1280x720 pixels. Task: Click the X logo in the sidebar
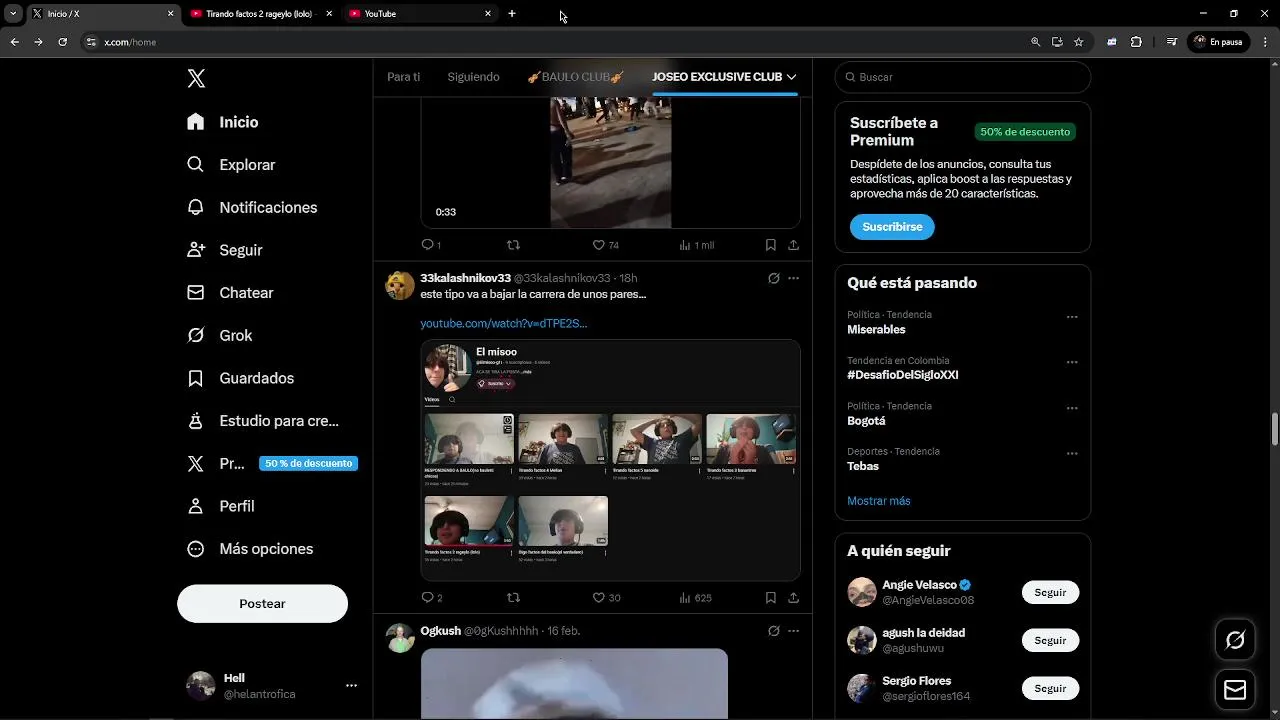(196, 79)
